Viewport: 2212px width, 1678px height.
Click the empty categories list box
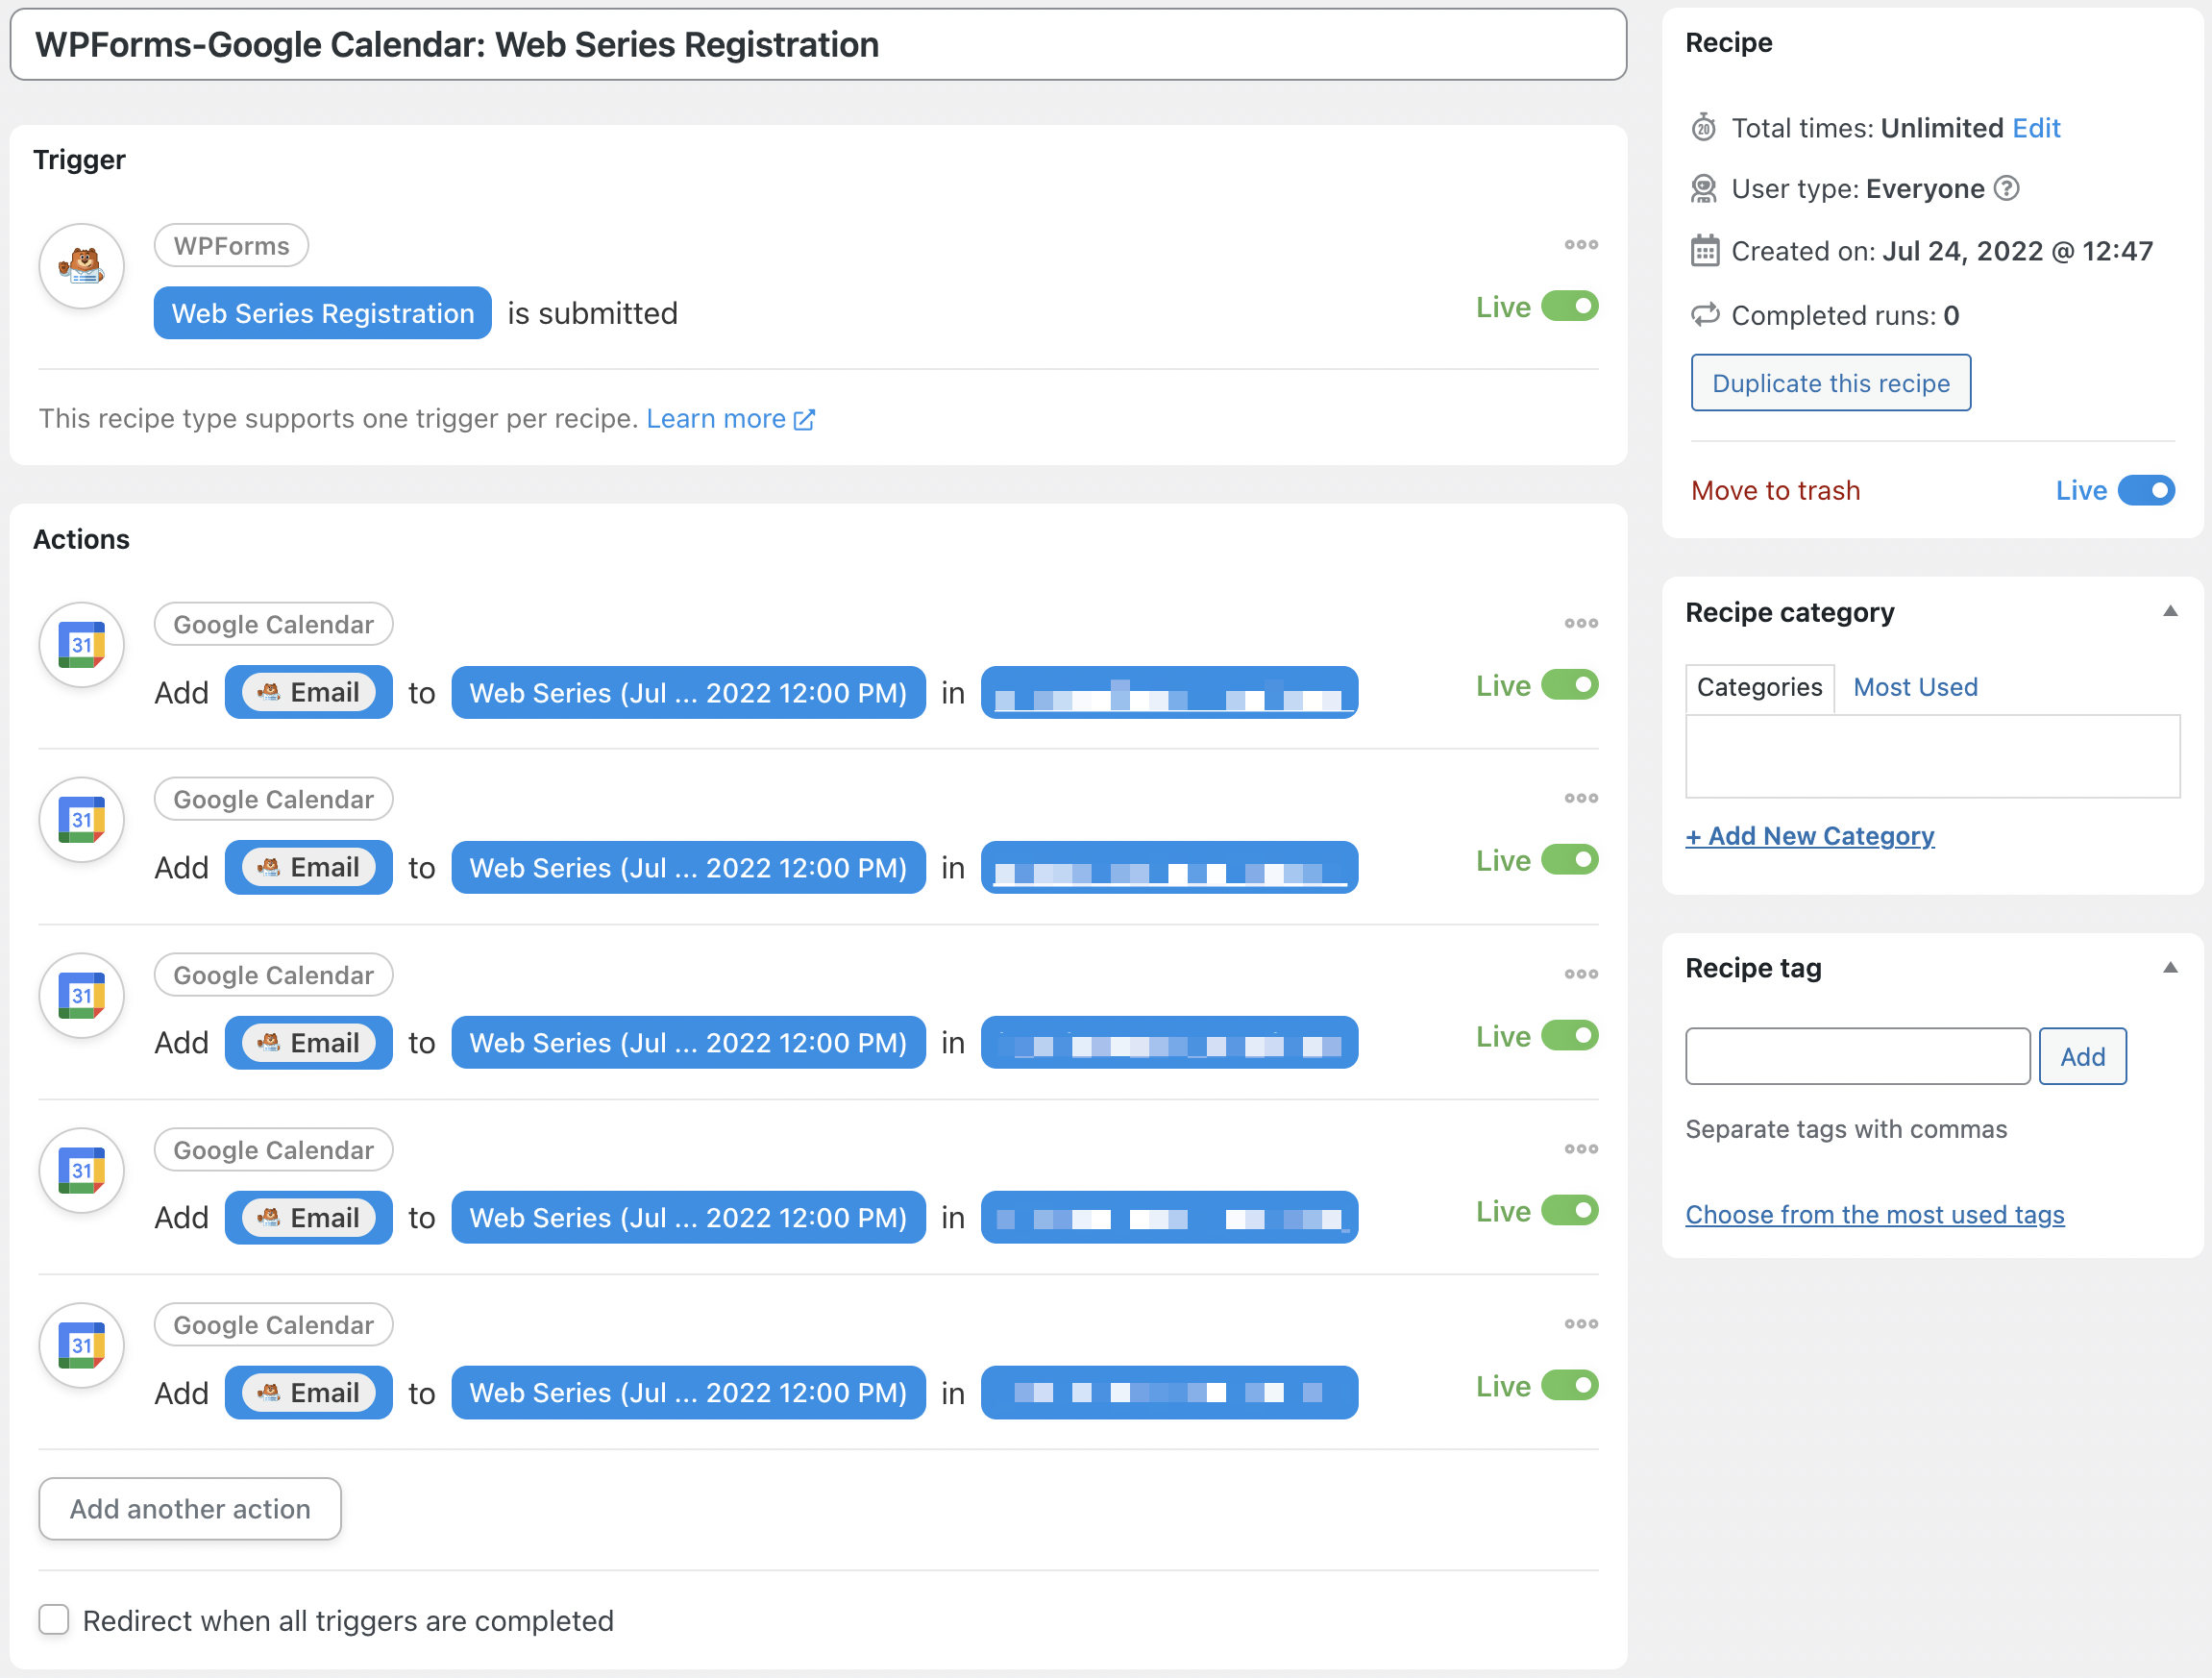pyautogui.click(x=1932, y=756)
